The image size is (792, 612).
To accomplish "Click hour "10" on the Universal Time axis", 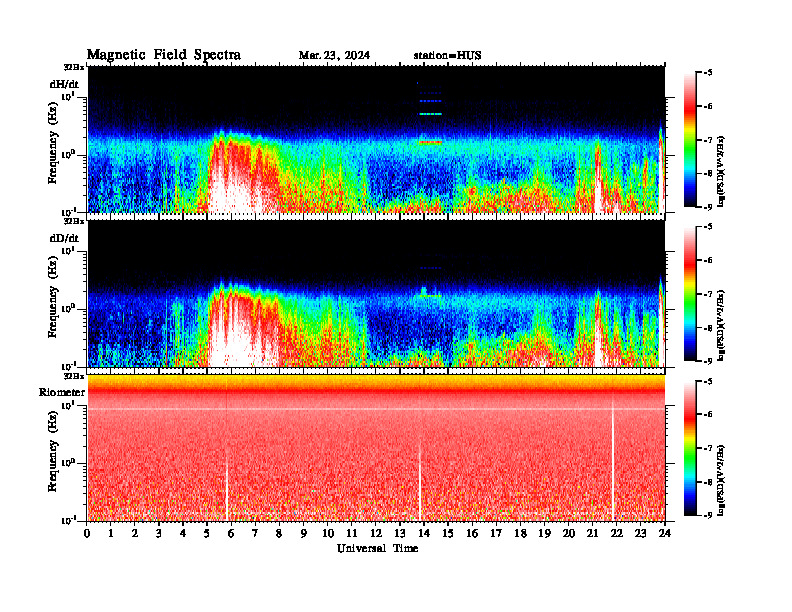I will point(328,533).
